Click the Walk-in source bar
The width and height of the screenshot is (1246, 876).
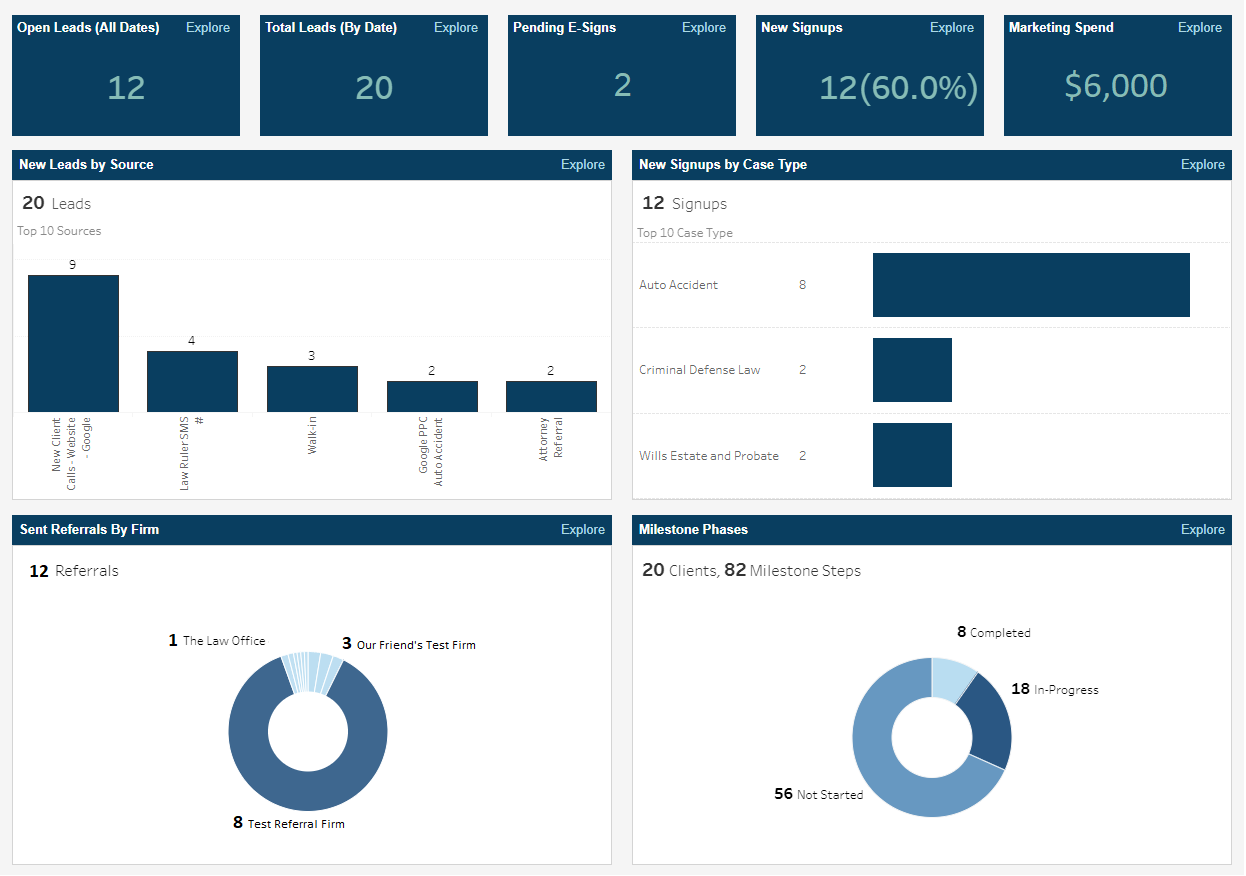[x=312, y=390]
